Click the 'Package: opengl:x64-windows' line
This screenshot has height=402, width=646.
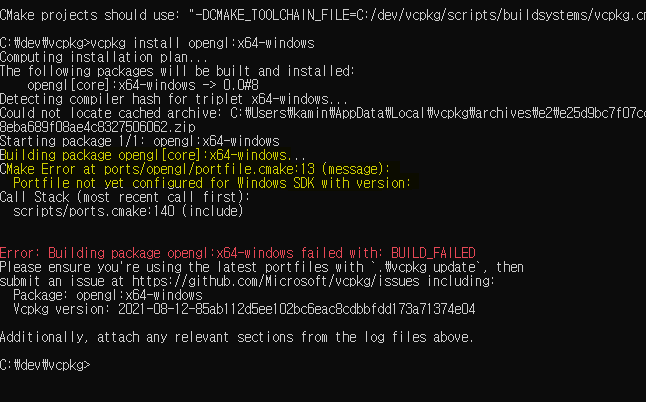(108, 295)
